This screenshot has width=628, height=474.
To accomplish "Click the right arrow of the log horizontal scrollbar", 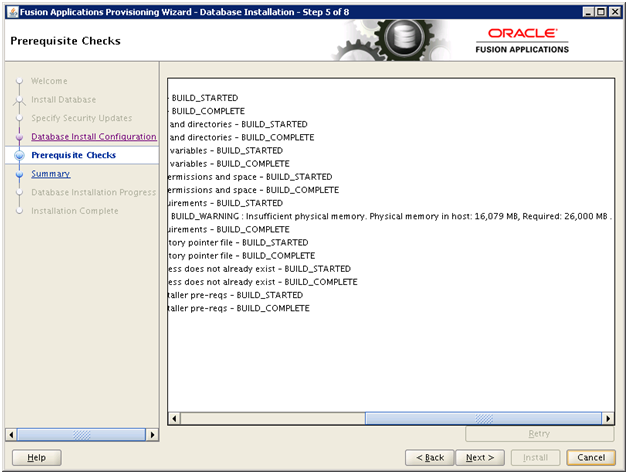I will (x=608, y=419).
